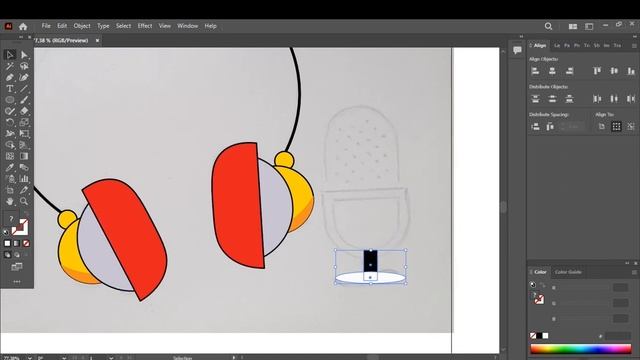
Task: Select the Eraser tool
Action: tap(24, 111)
